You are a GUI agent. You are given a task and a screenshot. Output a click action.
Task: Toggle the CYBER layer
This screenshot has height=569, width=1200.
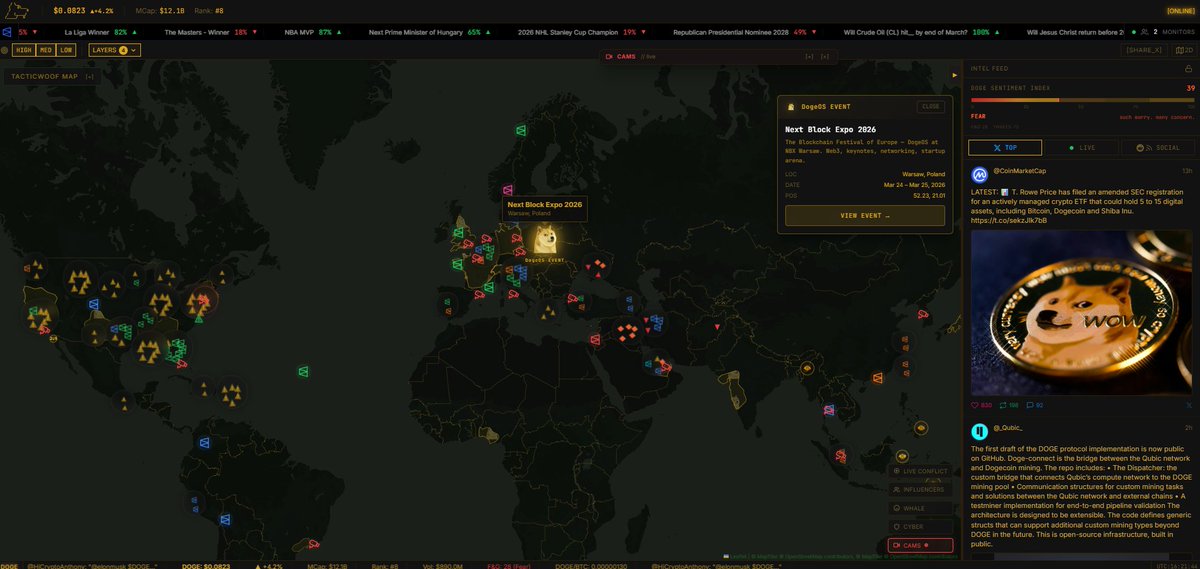(919, 526)
